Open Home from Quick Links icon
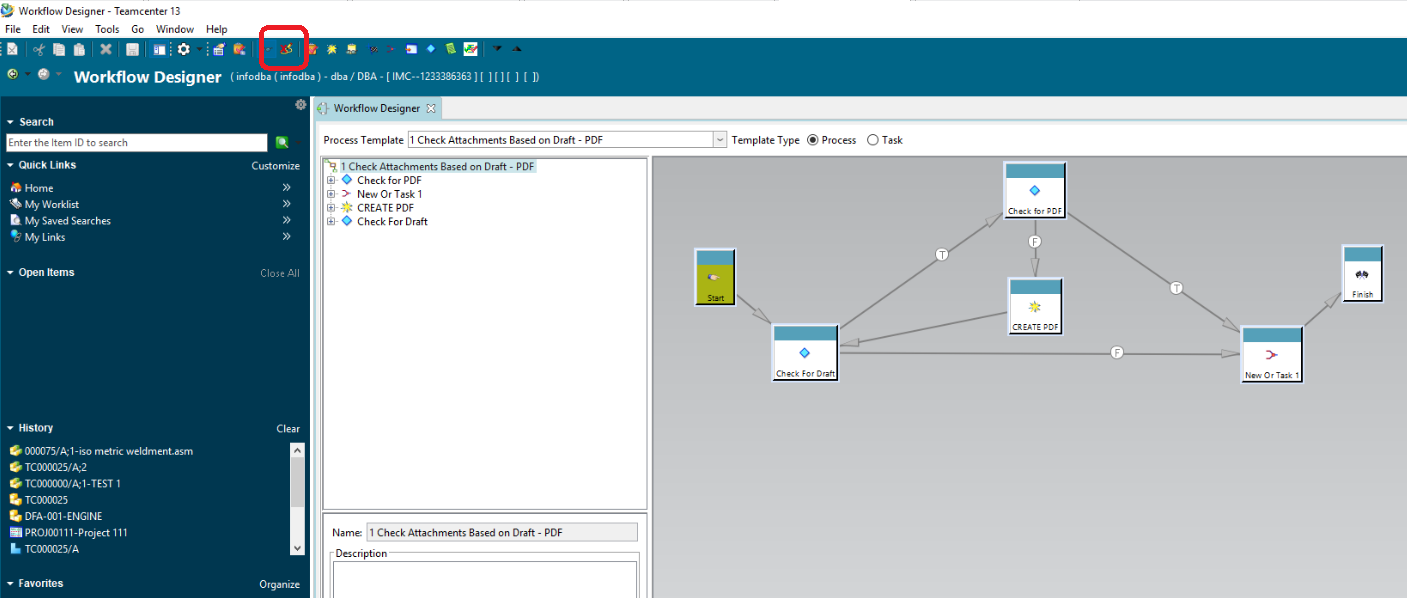This screenshot has width=1407, height=598. [x=16, y=187]
